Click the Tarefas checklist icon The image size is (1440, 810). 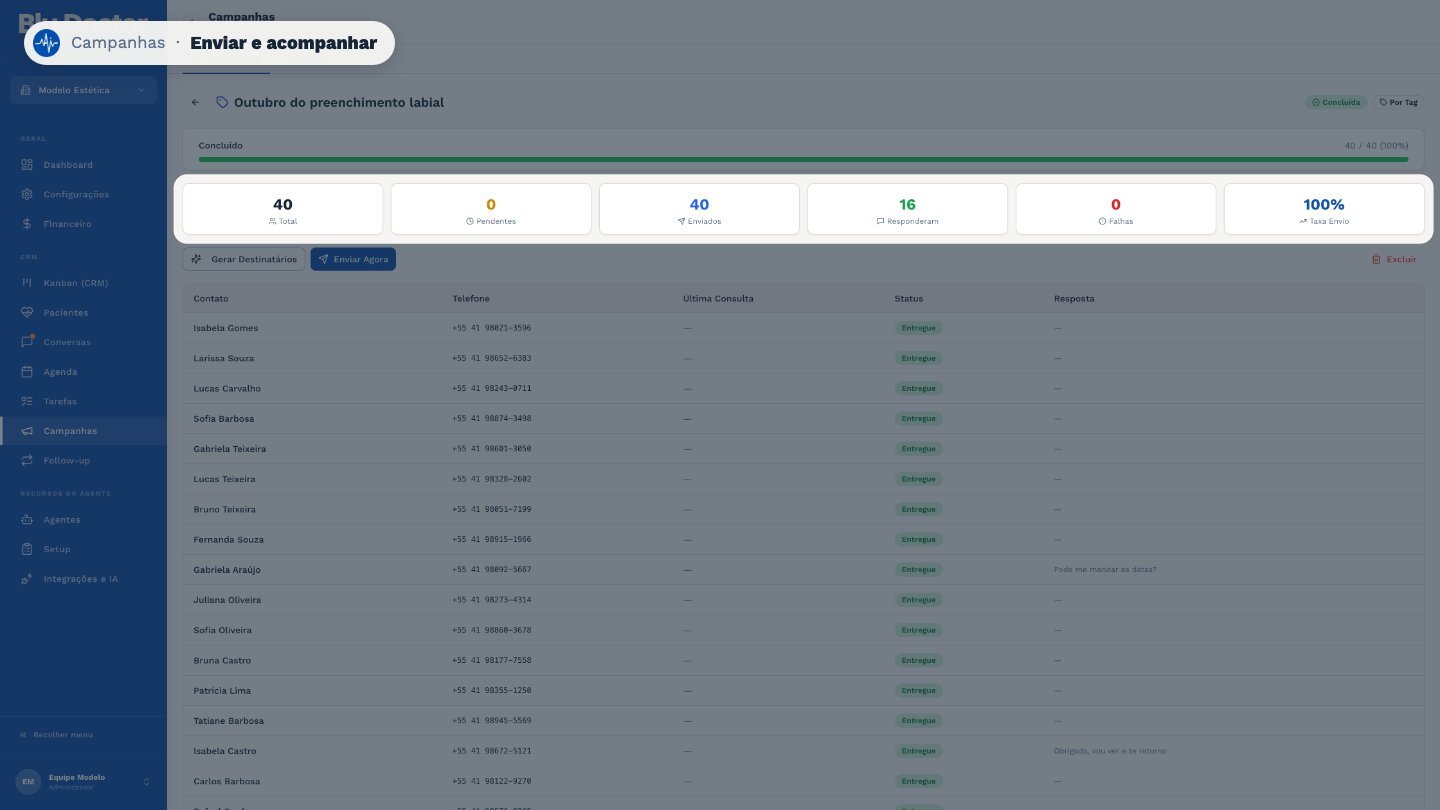(x=27, y=401)
